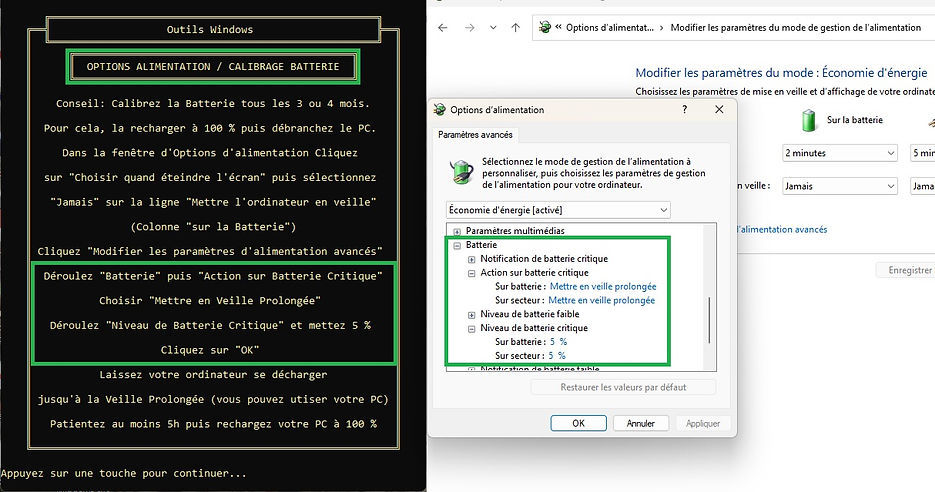Click breadcrumb Modifier les paramètres du mode
Viewport: 935px width, 492px height.
pyautogui.click(x=795, y=27)
